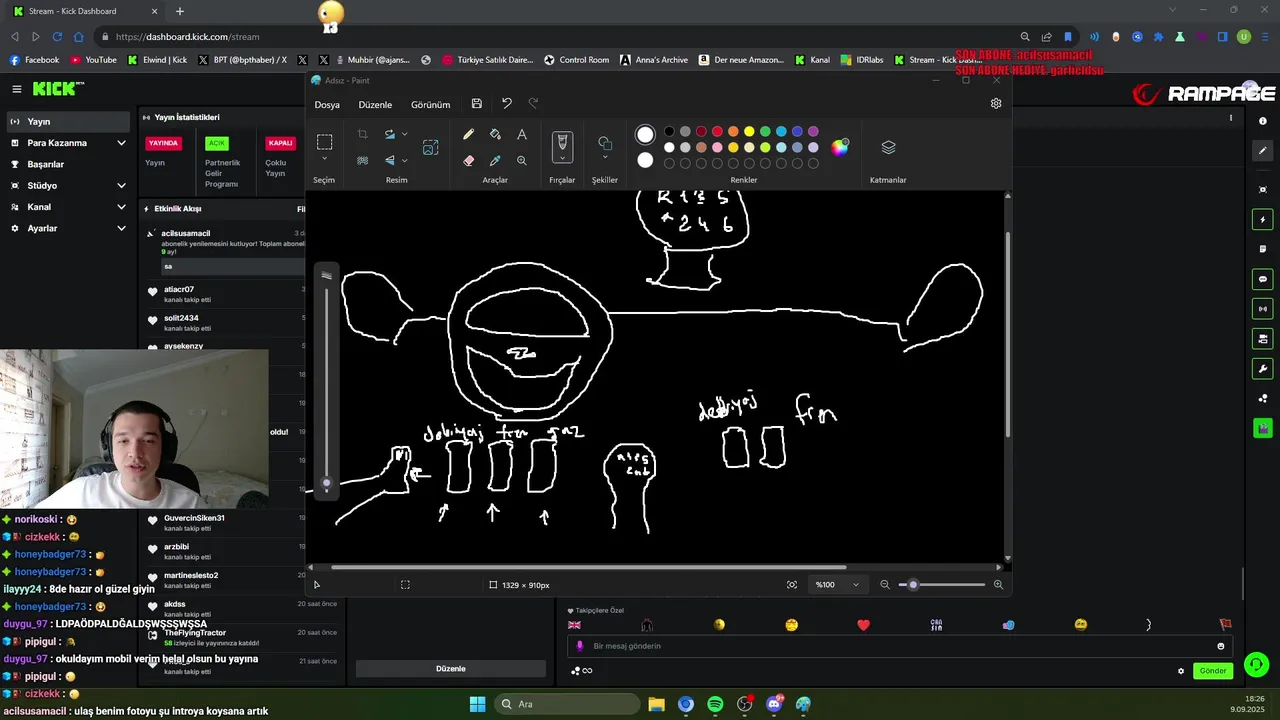Select the Fill bucket tool in Paint
The height and width of the screenshot is (720, 1280).
pos(495,134)
